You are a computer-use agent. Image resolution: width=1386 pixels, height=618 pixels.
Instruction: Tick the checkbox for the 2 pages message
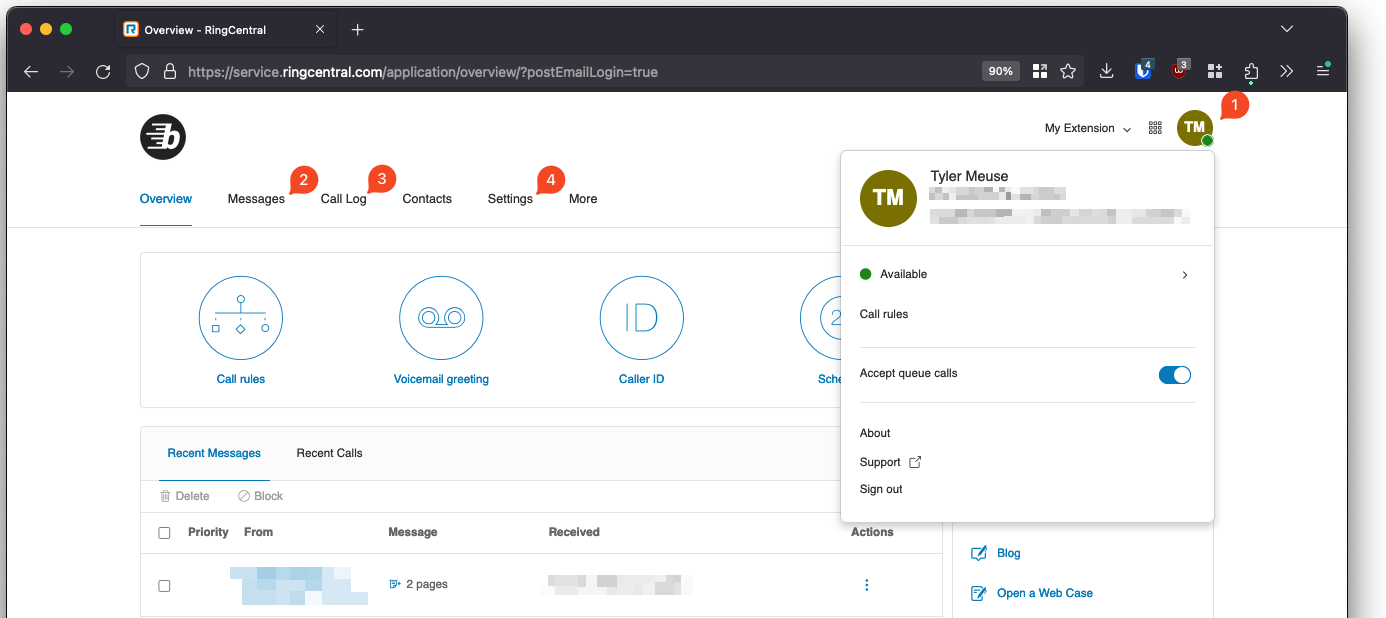click(165, 586)
